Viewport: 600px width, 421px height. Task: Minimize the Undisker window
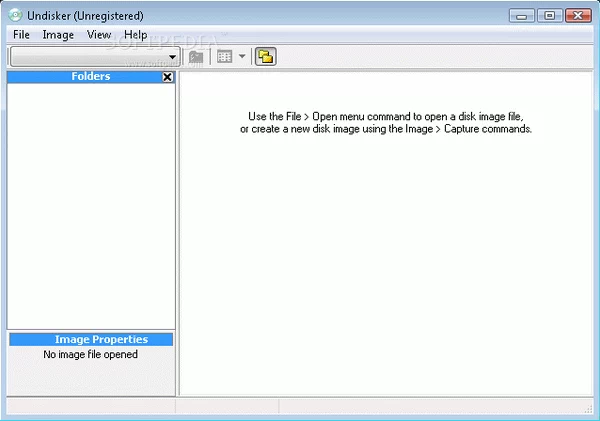(522, 15)
